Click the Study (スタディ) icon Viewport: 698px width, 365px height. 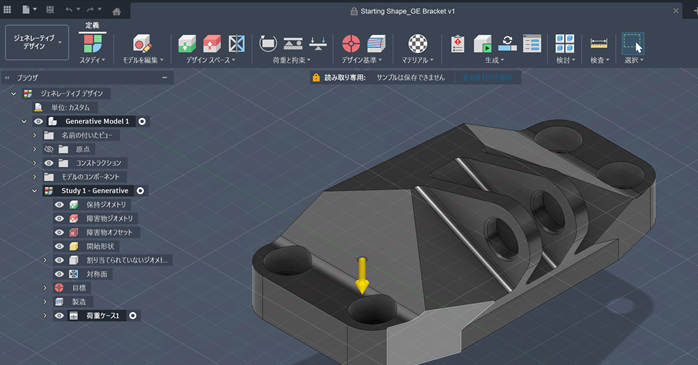[93, 44]
